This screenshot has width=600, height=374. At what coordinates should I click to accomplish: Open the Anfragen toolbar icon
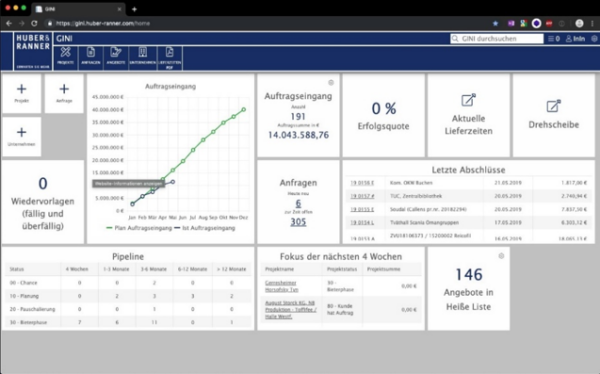click(91, 58)
